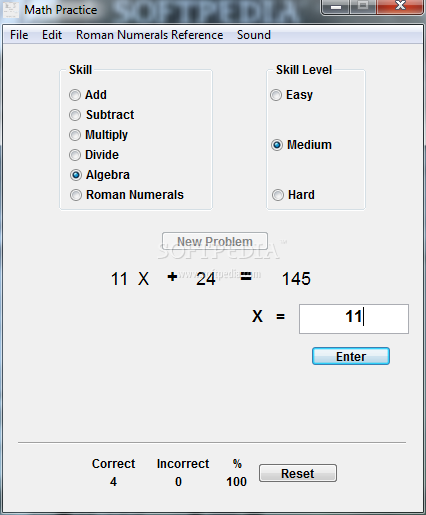Minimize the Math Practice window
The image size is (426, 515).
pos(336,7)
